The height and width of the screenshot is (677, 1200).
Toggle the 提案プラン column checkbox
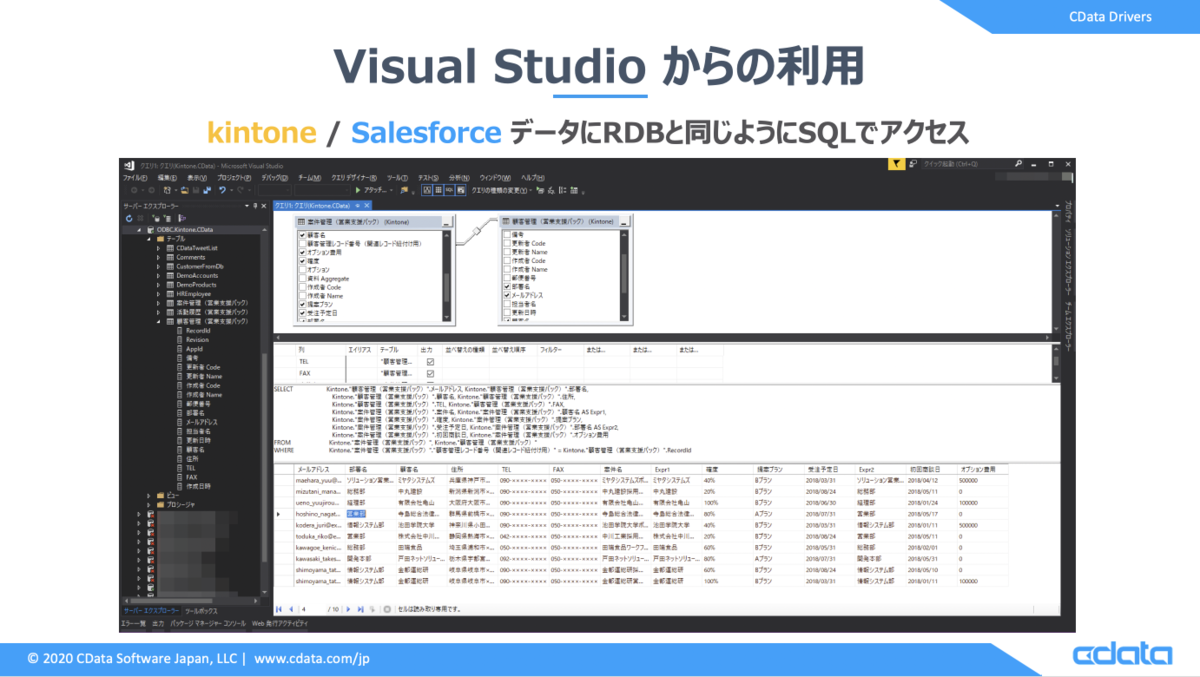[x=302, y=304]
